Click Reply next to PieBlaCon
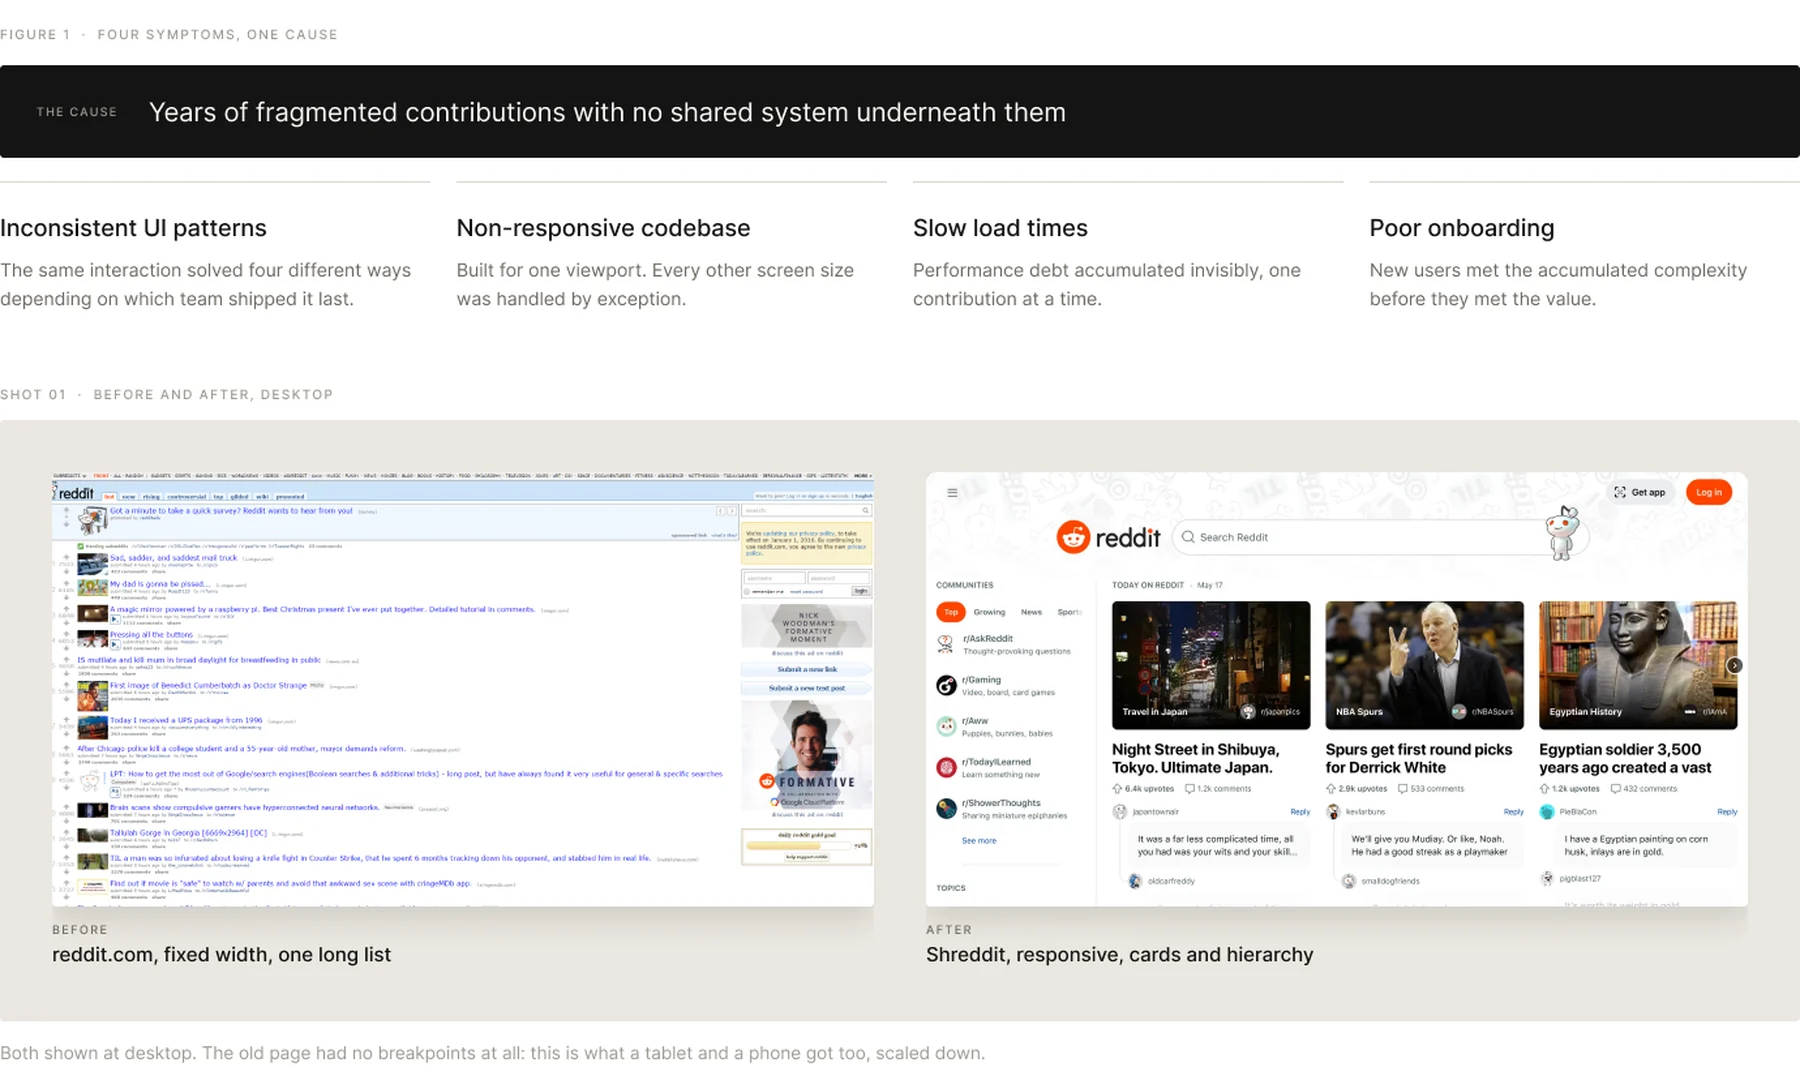 [1727, 811]
